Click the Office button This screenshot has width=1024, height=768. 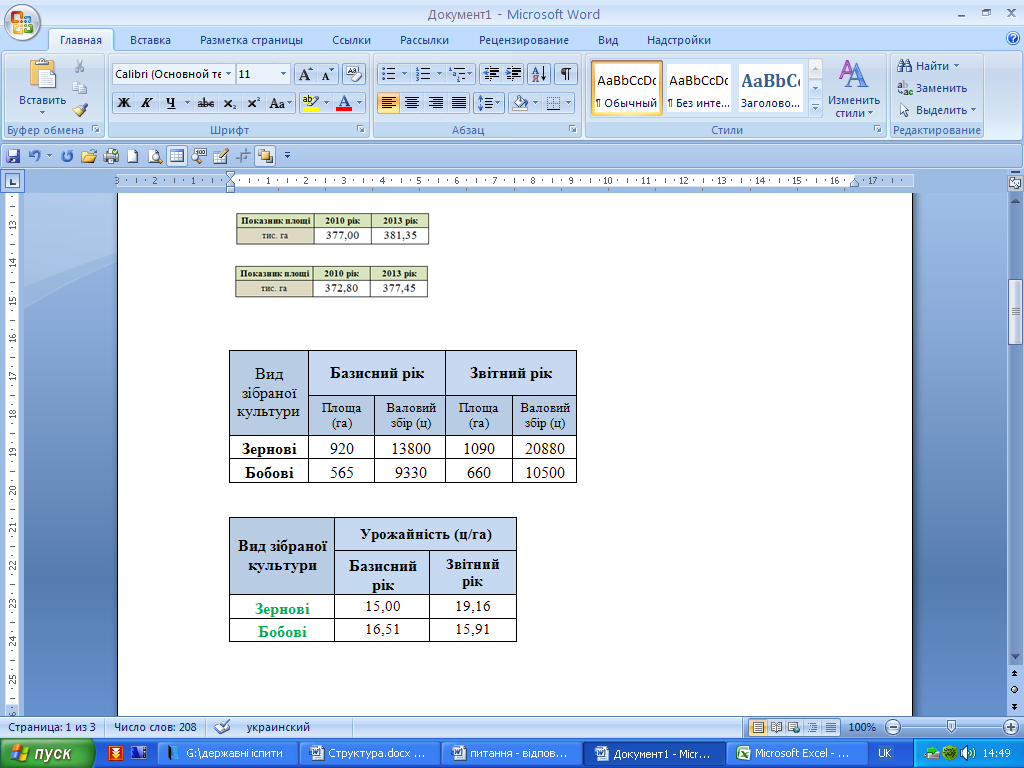tap(22, 22)
